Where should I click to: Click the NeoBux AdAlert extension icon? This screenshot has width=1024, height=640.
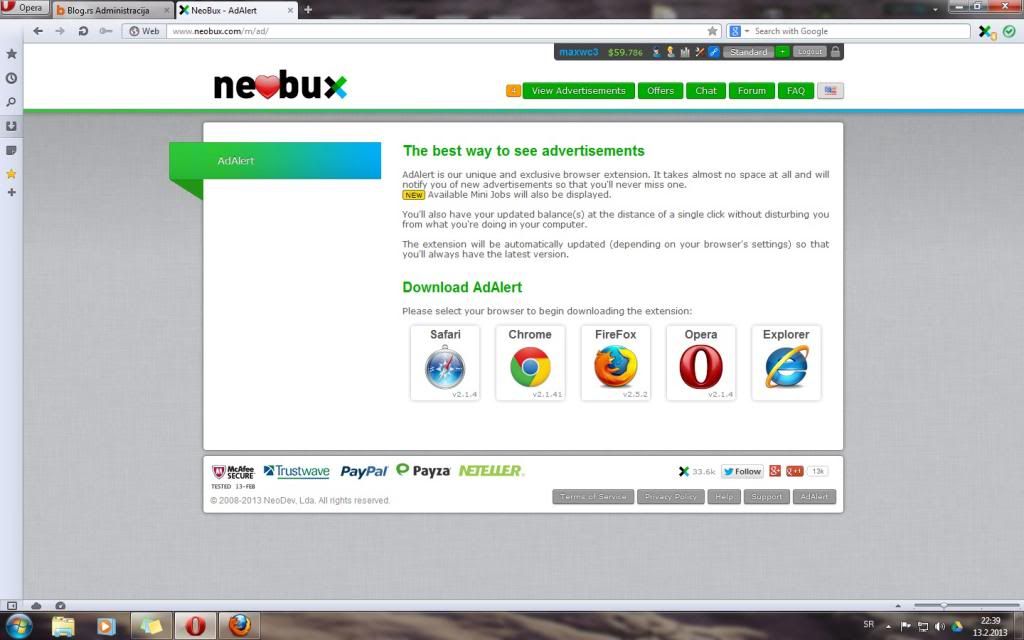tap(987, 31)
